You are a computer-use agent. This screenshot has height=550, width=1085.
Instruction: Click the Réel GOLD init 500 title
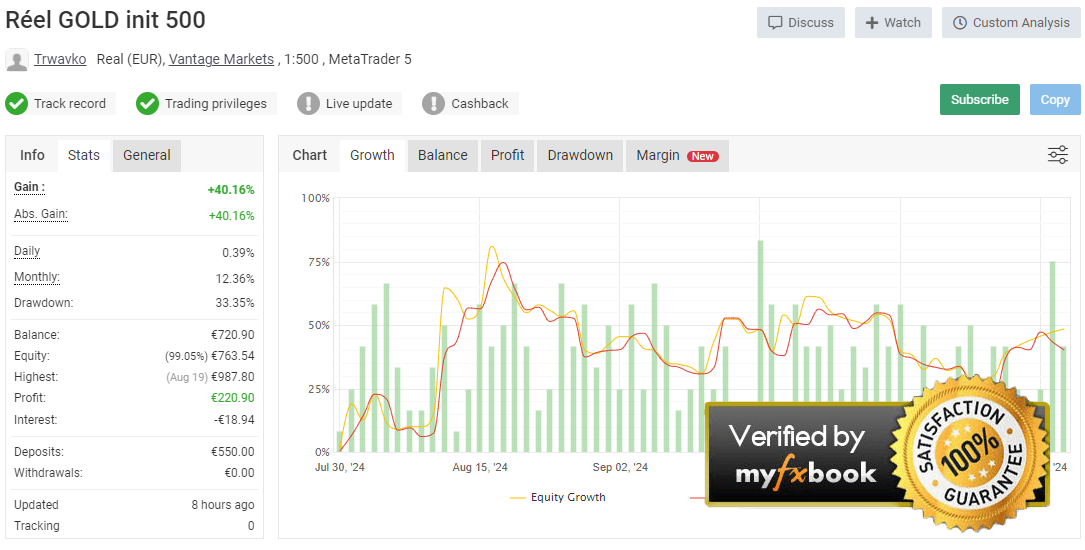[x=105, y=20]
